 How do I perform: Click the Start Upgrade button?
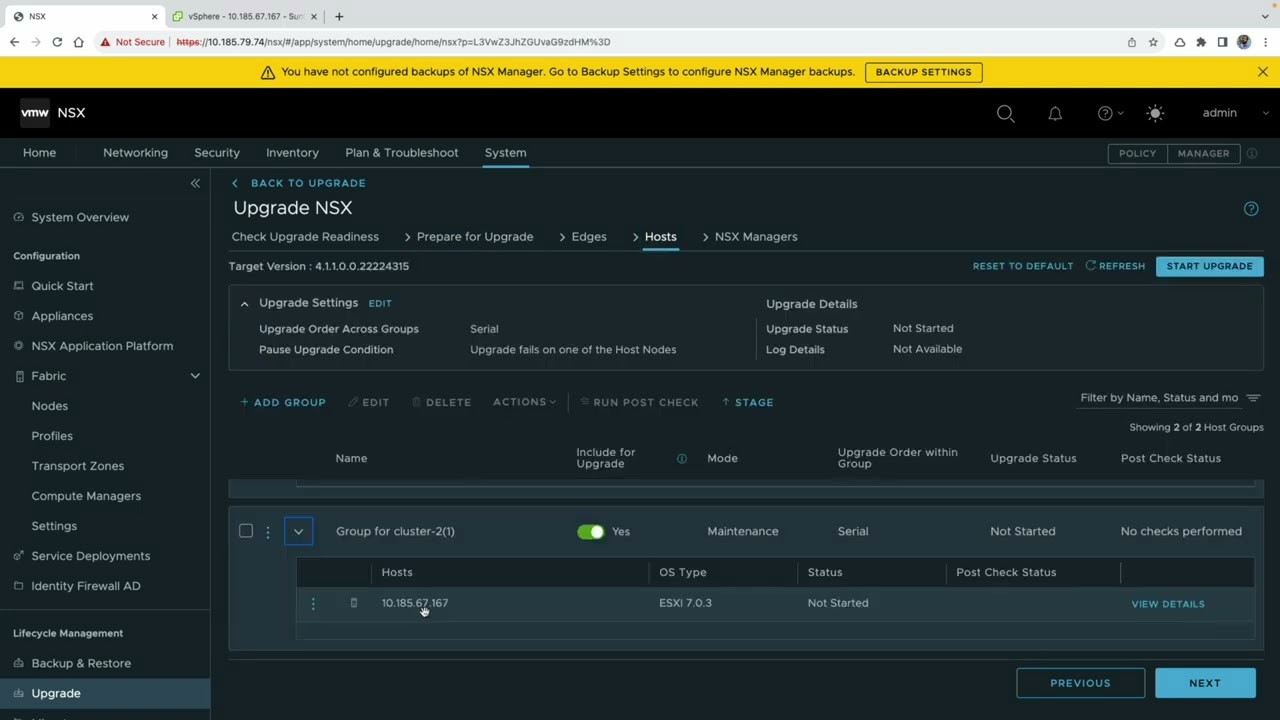[x=1209, y=266]
